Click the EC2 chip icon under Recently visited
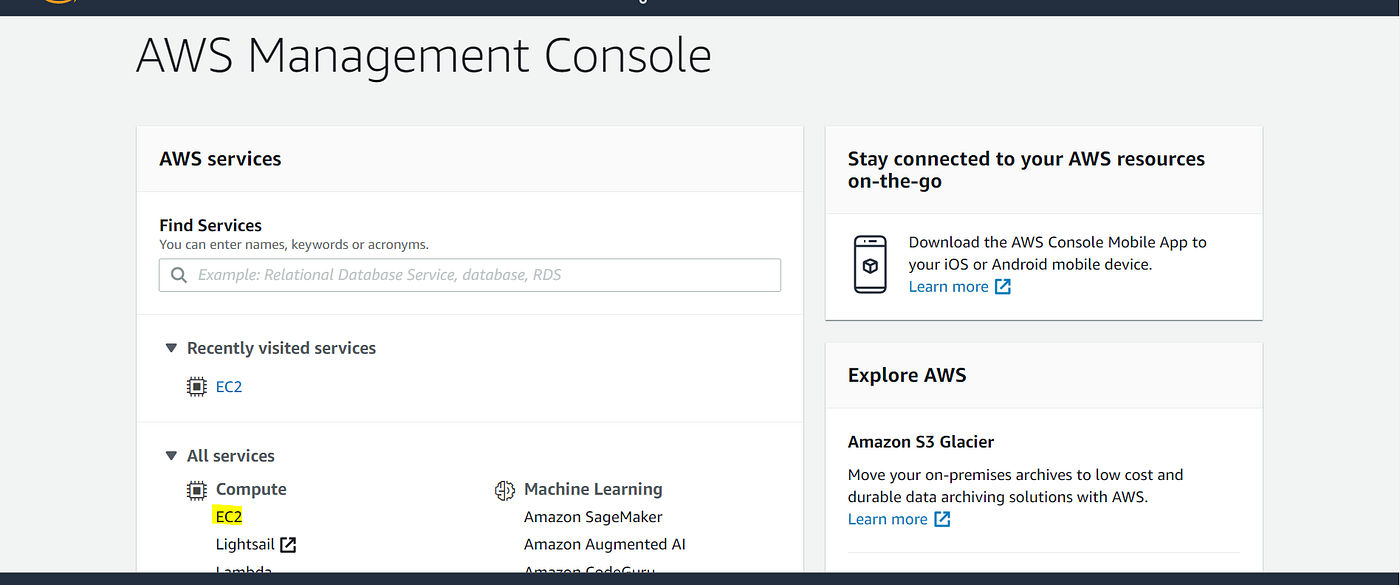1400x585 pixels. [197, 386]
